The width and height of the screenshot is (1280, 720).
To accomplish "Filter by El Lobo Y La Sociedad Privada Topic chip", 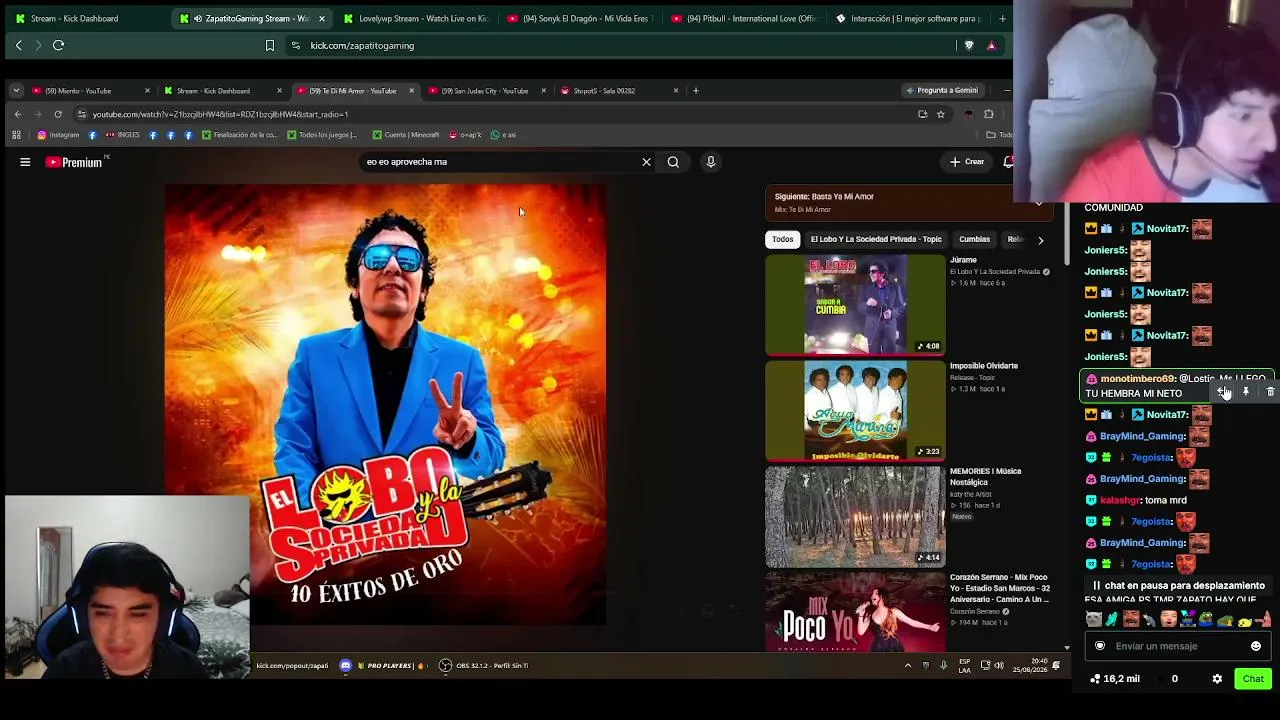I will click(876, 239).
